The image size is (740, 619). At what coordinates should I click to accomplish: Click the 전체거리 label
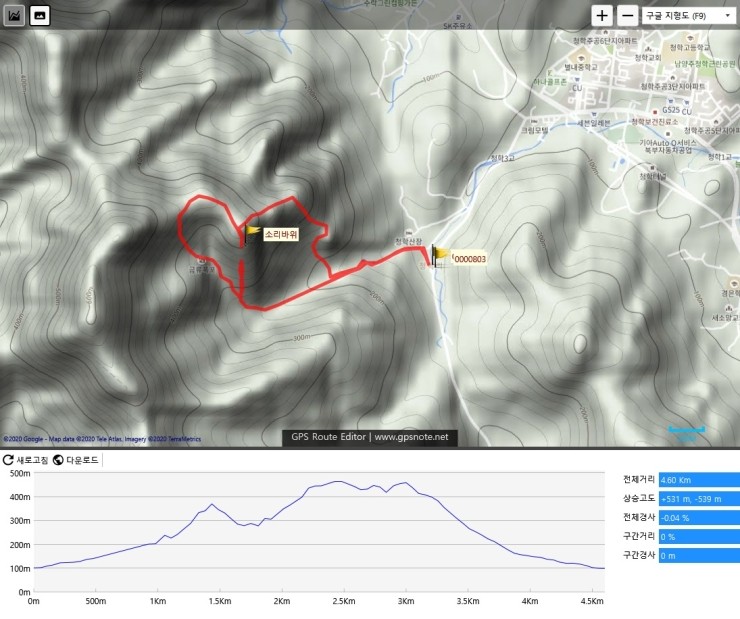(x=639, y=479)
